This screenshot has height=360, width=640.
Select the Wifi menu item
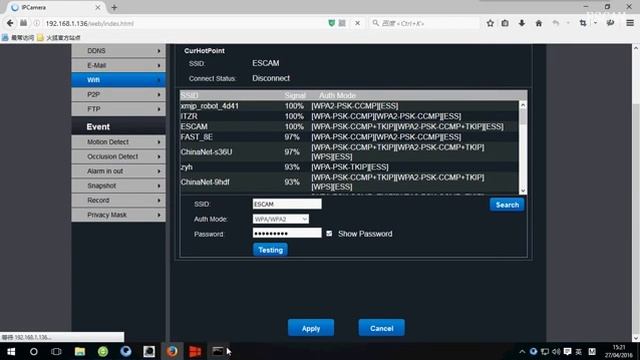click(x=118, y=80)
